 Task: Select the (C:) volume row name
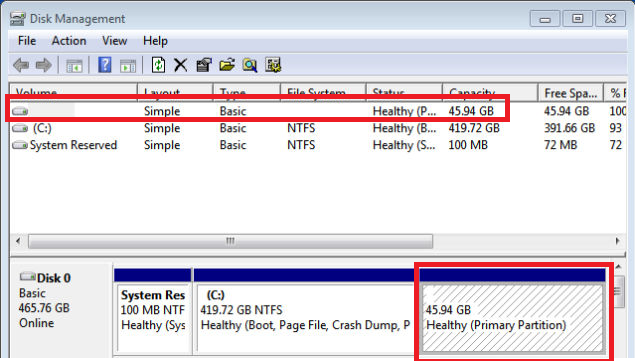pos(42,128)
